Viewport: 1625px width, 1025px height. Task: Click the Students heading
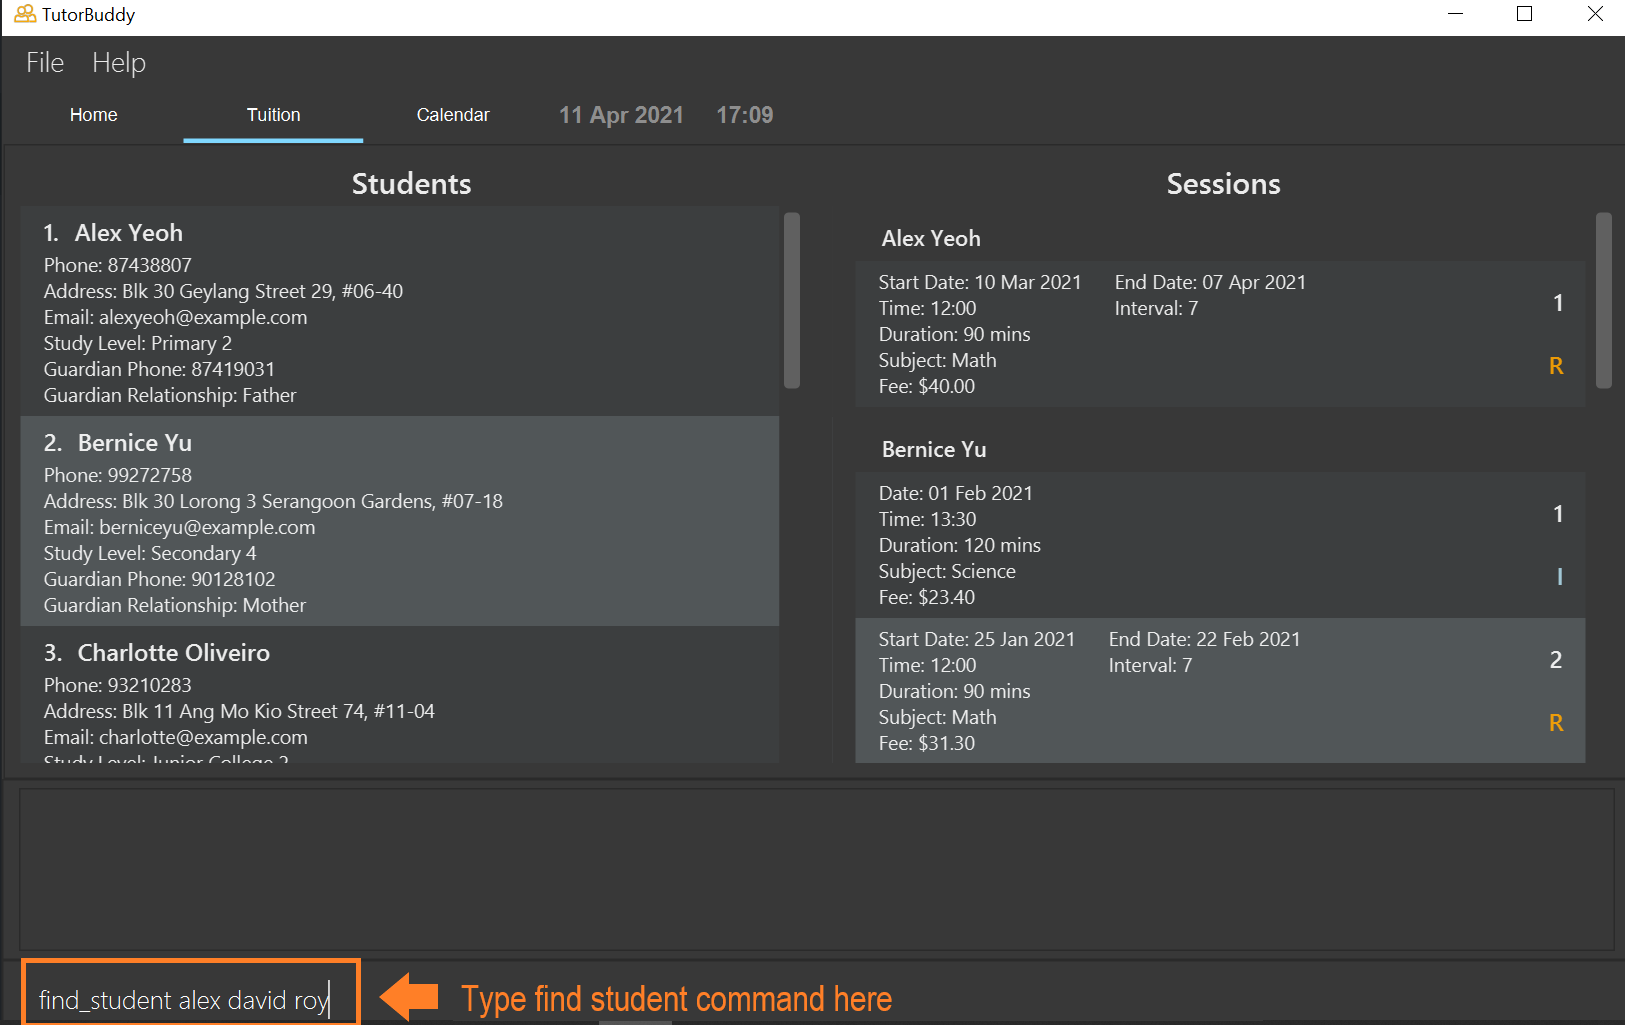click(x=411, y=184)
